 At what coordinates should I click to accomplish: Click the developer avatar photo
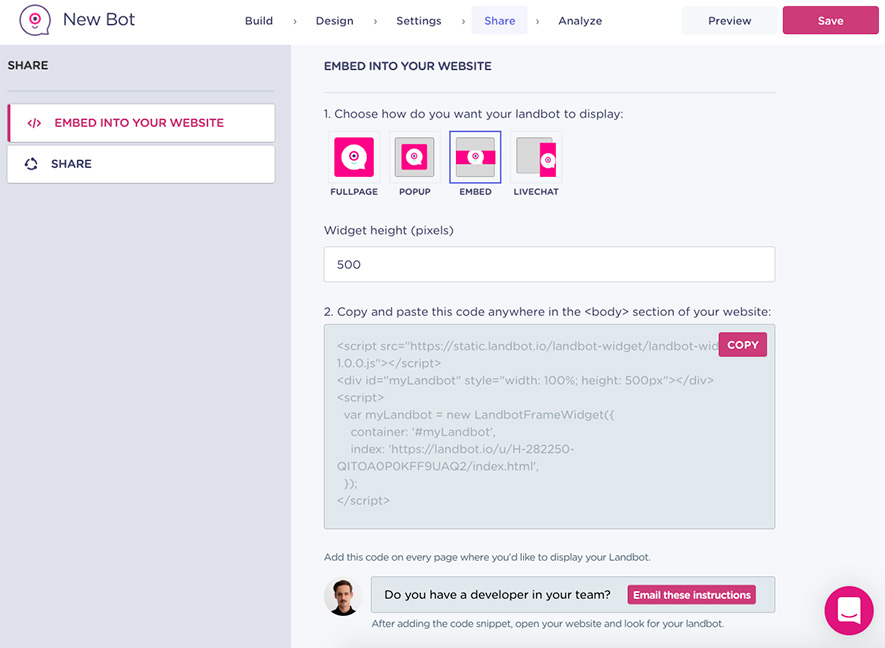tap(343, 597)
